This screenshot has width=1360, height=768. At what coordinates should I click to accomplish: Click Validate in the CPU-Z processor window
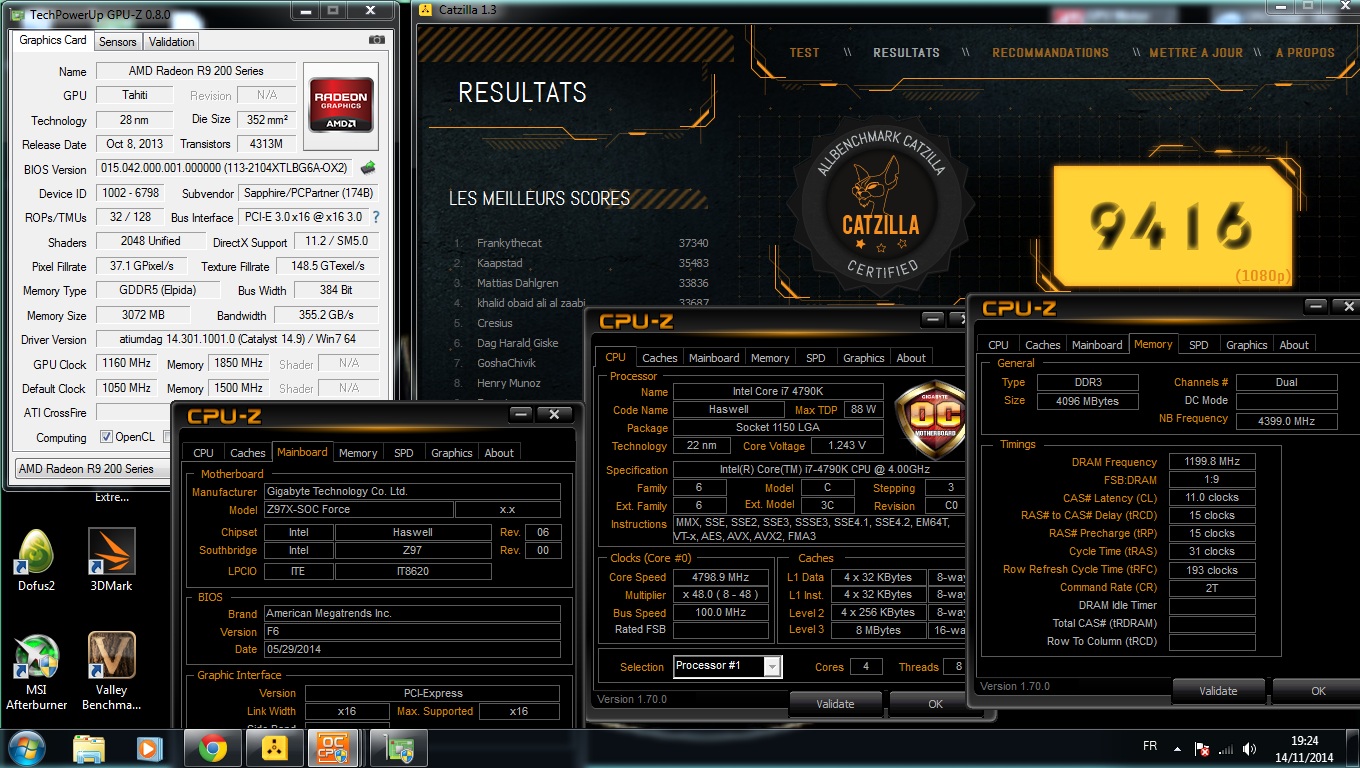click(835, 704)
